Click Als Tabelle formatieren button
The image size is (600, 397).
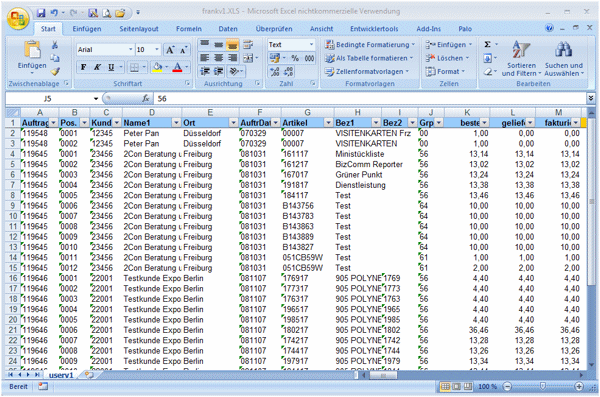tap(369, 58)
